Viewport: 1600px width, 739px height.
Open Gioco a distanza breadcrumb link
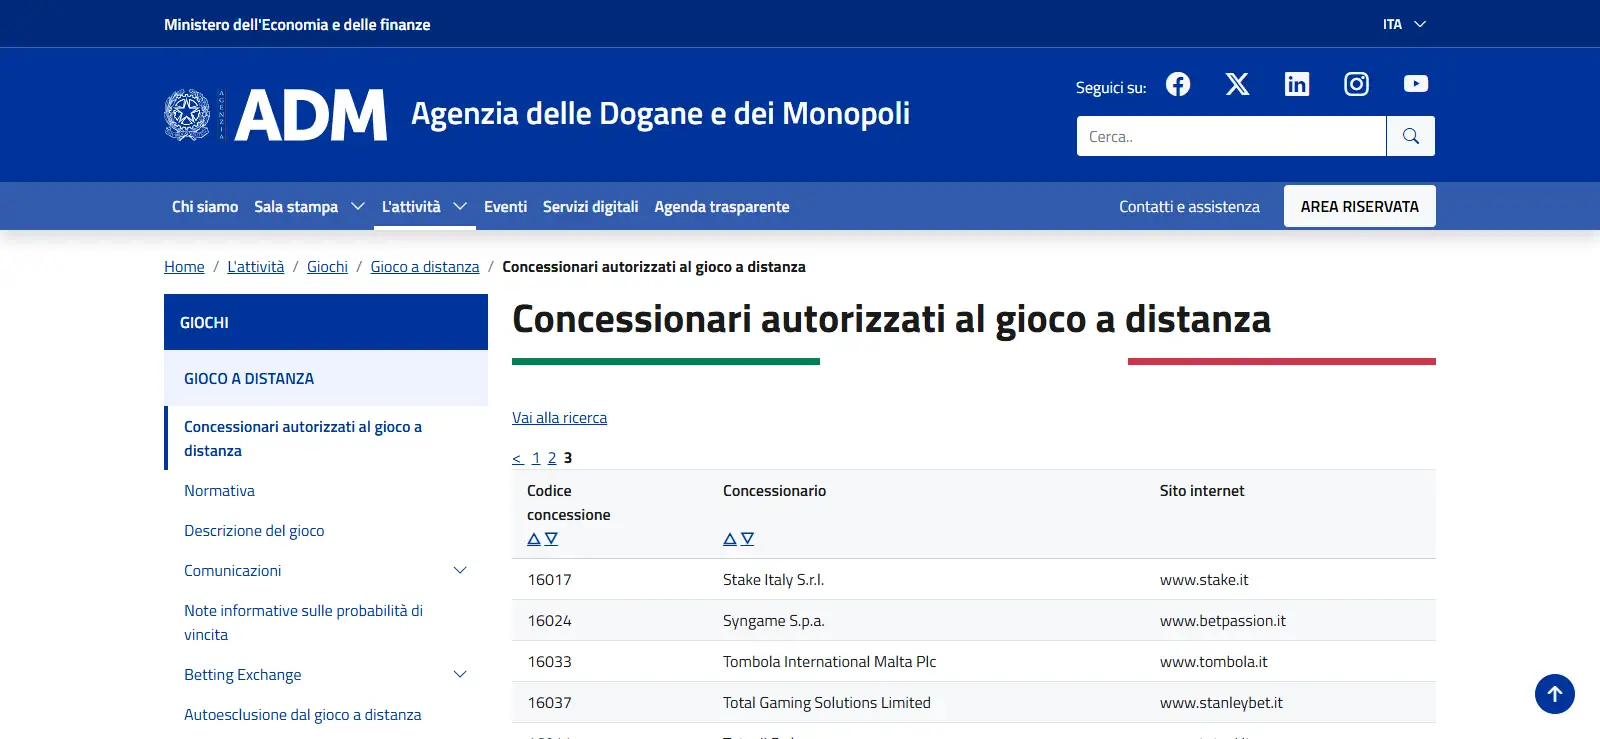pos(425,267)
